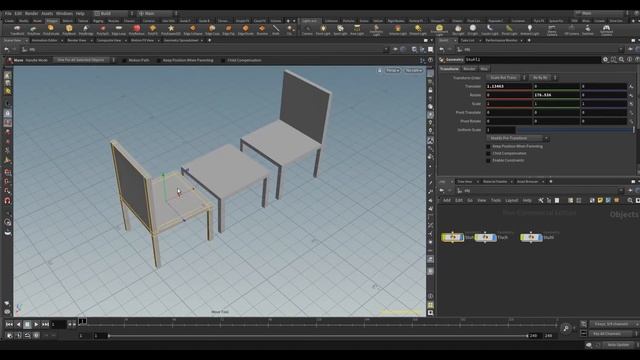
Task: Open the Render menu
Action: (x=31, y=13)
